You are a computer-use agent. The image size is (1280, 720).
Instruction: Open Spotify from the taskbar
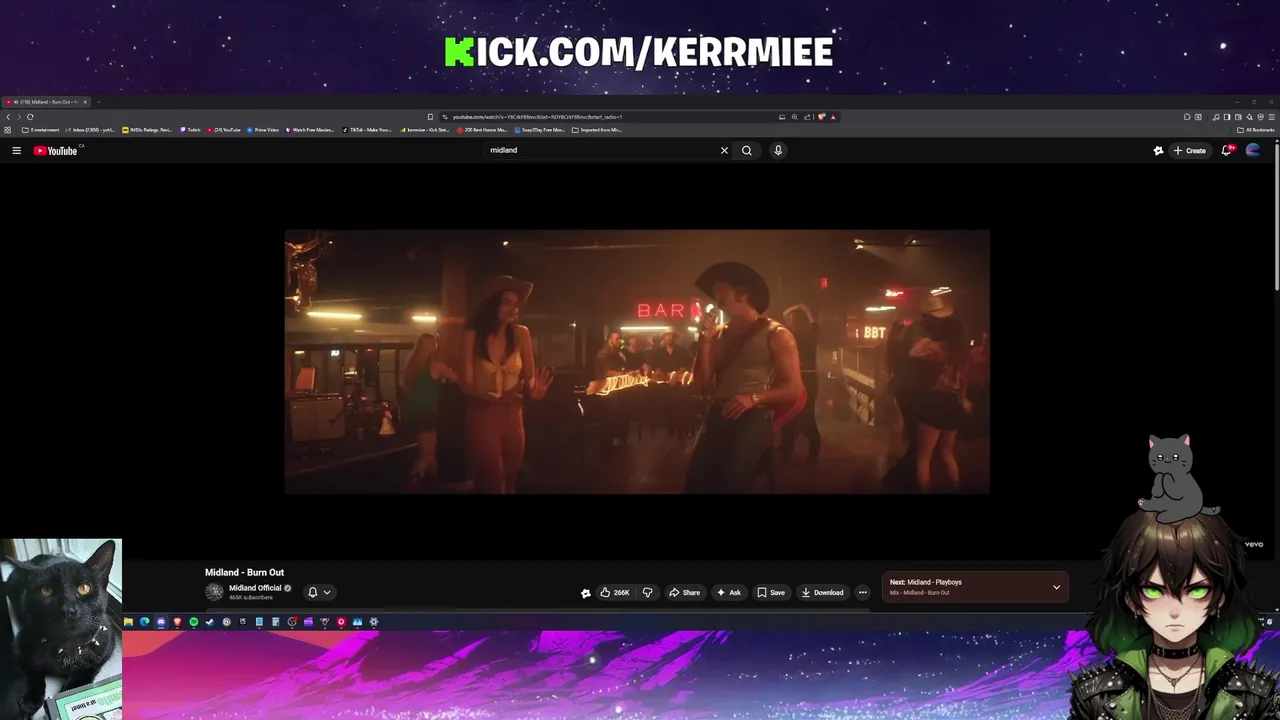click(x=194, y=622)
